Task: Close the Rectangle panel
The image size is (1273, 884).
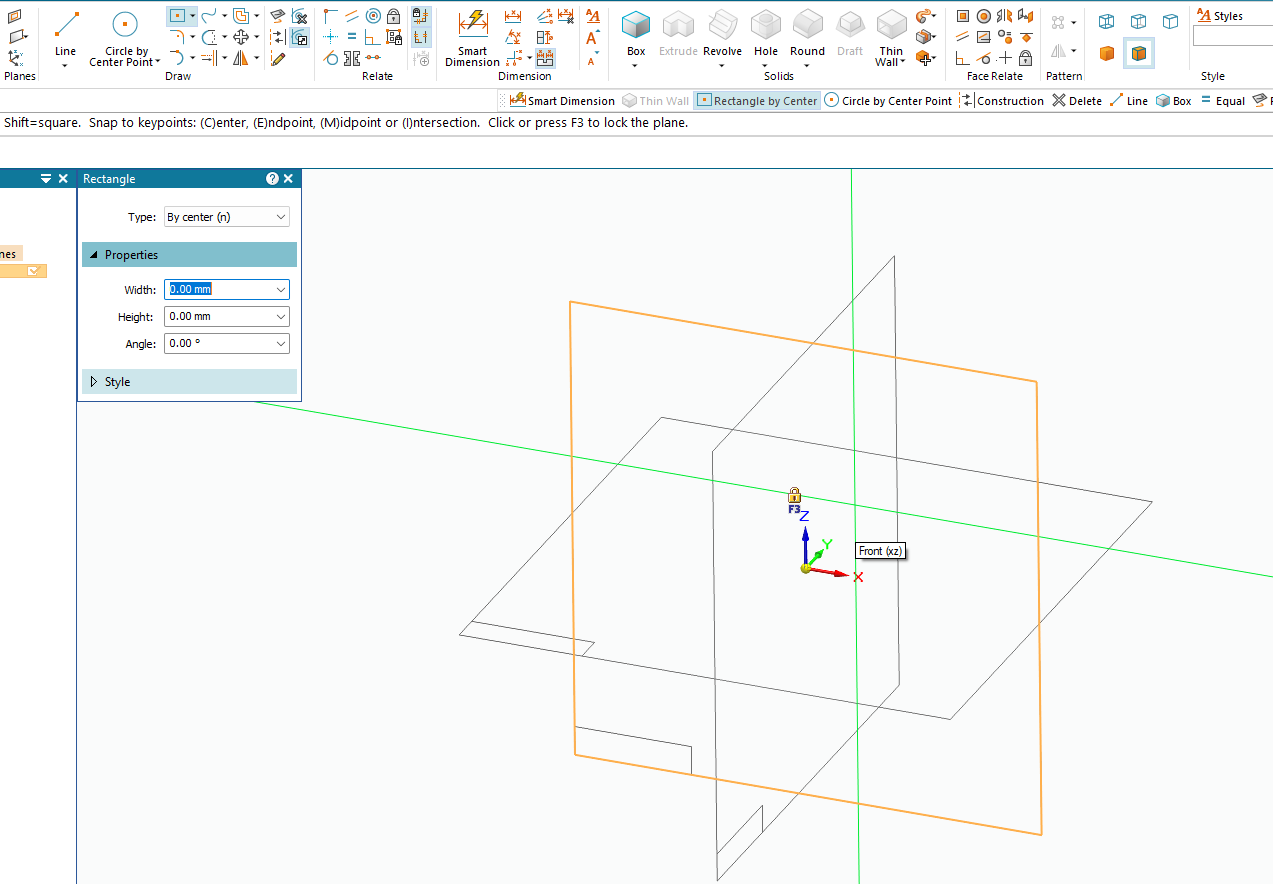Action: click(x=289, y=179)
